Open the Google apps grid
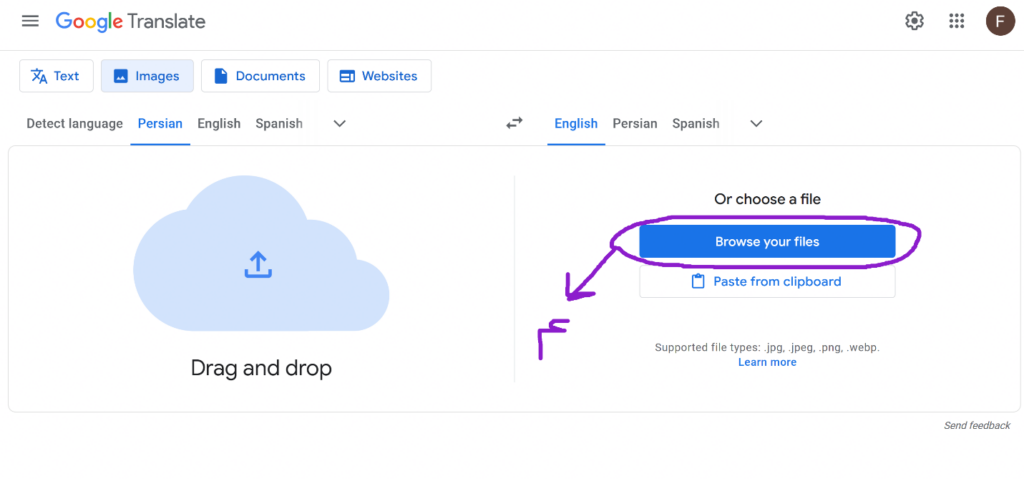The image size is (1024, 479). [956, 21]
